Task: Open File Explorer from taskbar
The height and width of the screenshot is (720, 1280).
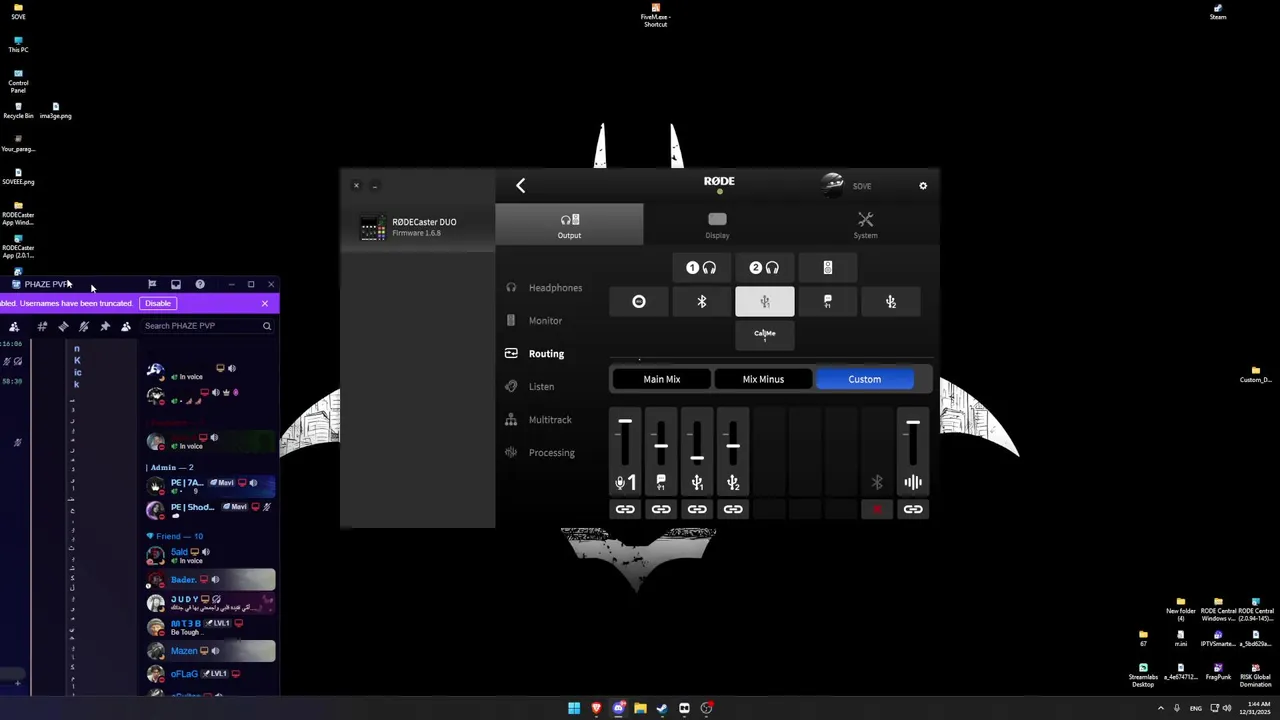Action: click(640, 708)
